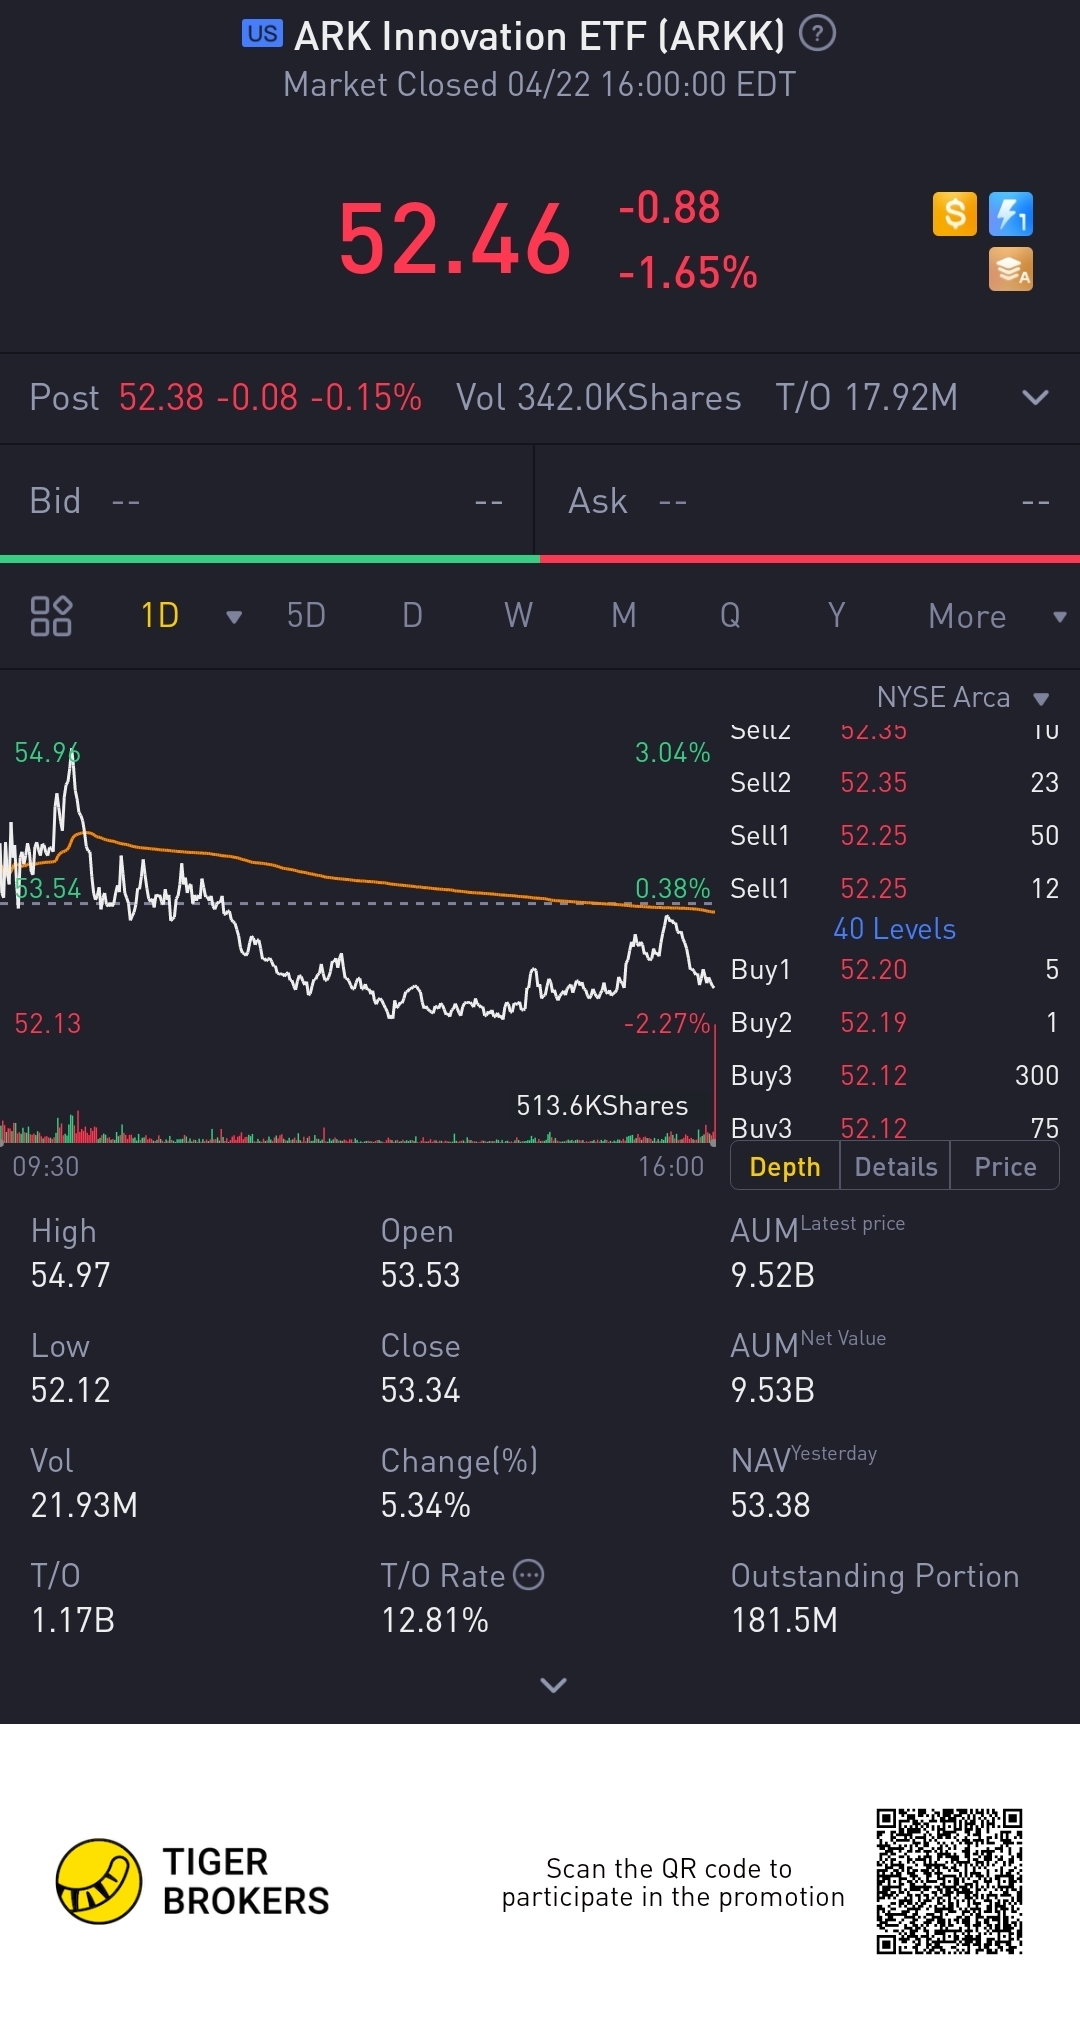Tap the Bid quote panel
The image size is (1080, 2040).
[x=267, y=501]
